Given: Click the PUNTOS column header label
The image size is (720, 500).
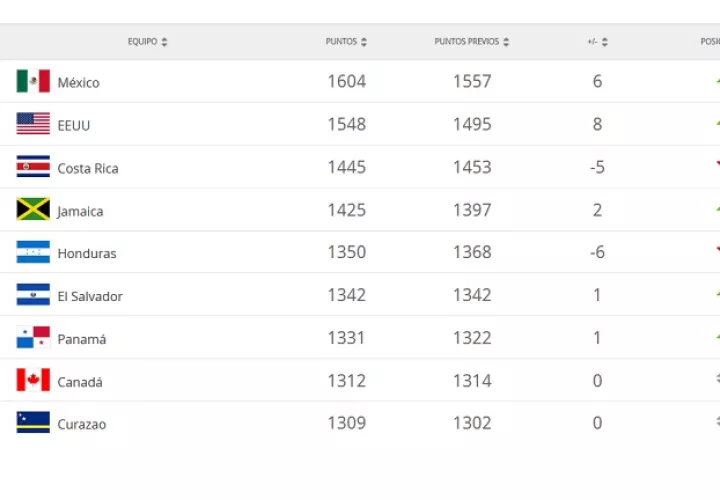Looking at the screenshot, I should pos(341,42).
